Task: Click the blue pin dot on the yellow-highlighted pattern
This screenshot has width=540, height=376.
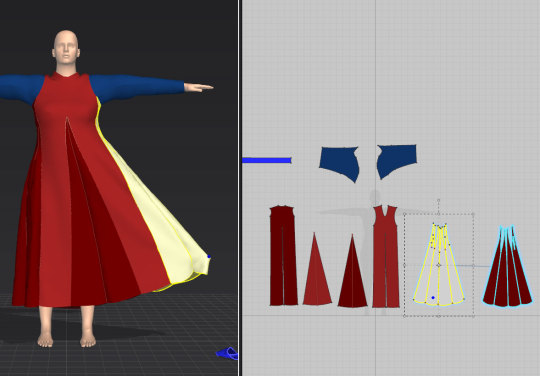Action: pos(433,297)
